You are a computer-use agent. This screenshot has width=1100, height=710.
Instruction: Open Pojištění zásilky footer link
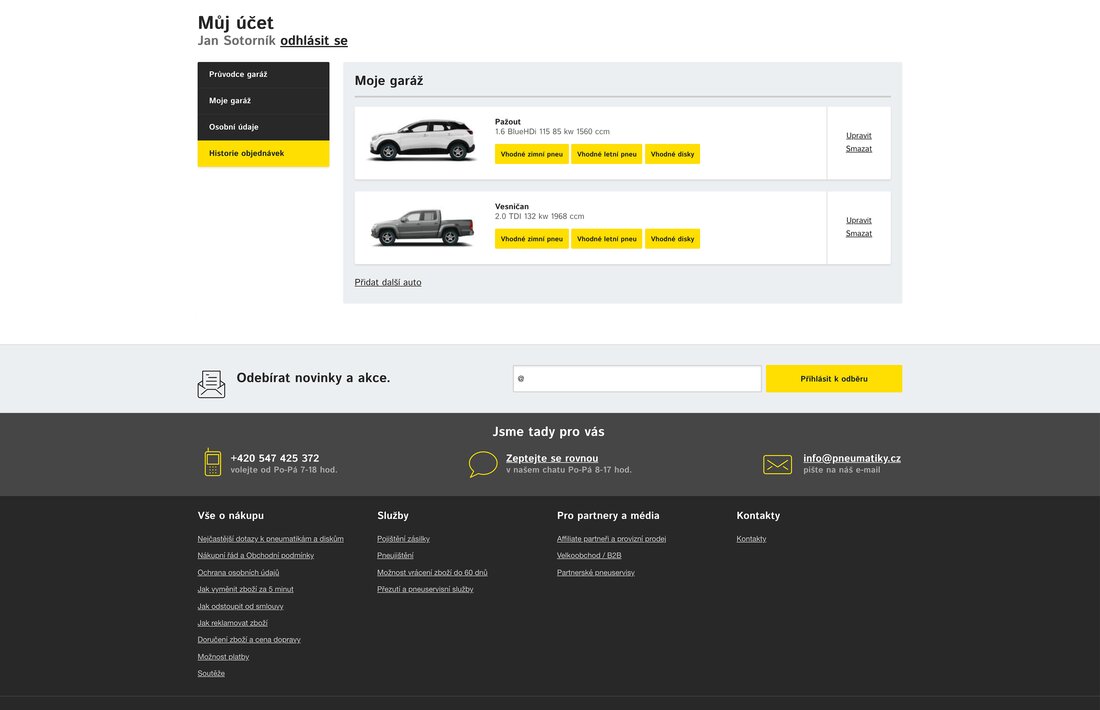(x=403, y=539)
